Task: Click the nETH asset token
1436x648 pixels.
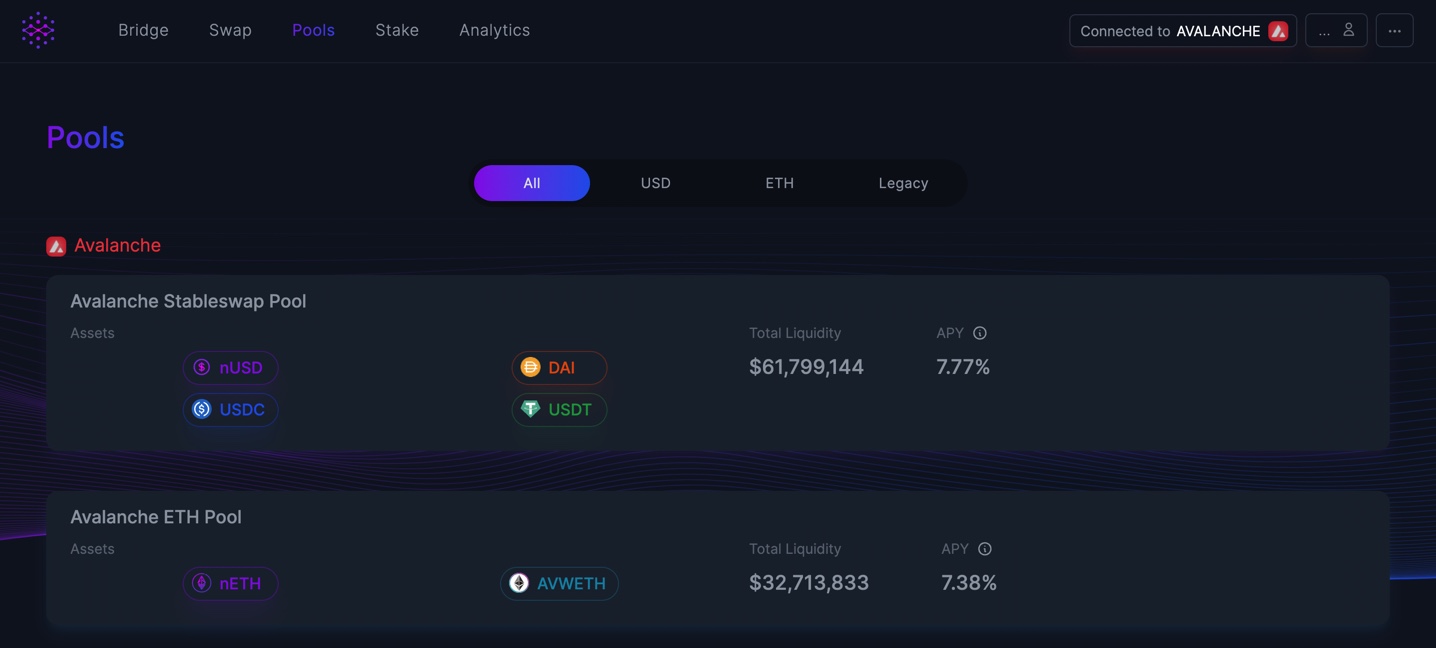Action: (x=230, y=584)
